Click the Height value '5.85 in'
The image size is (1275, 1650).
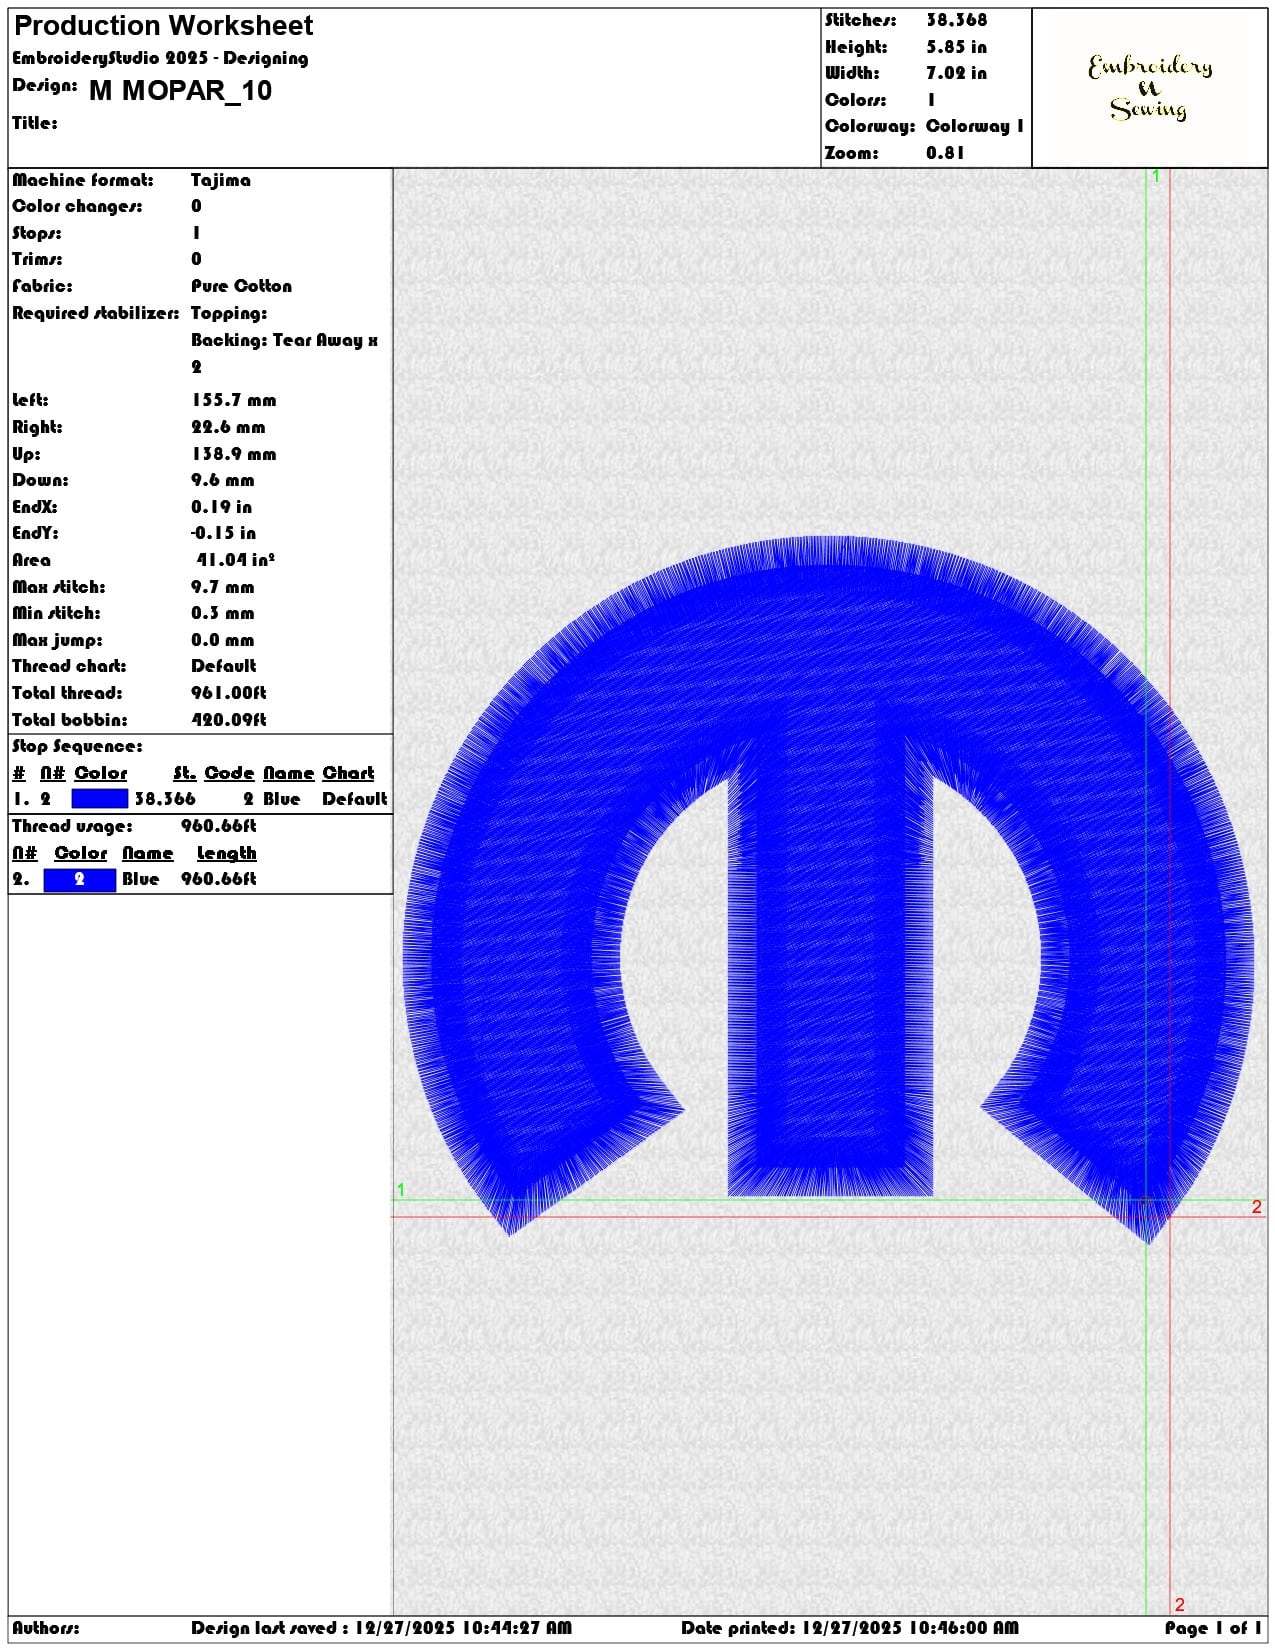[956, 47]
